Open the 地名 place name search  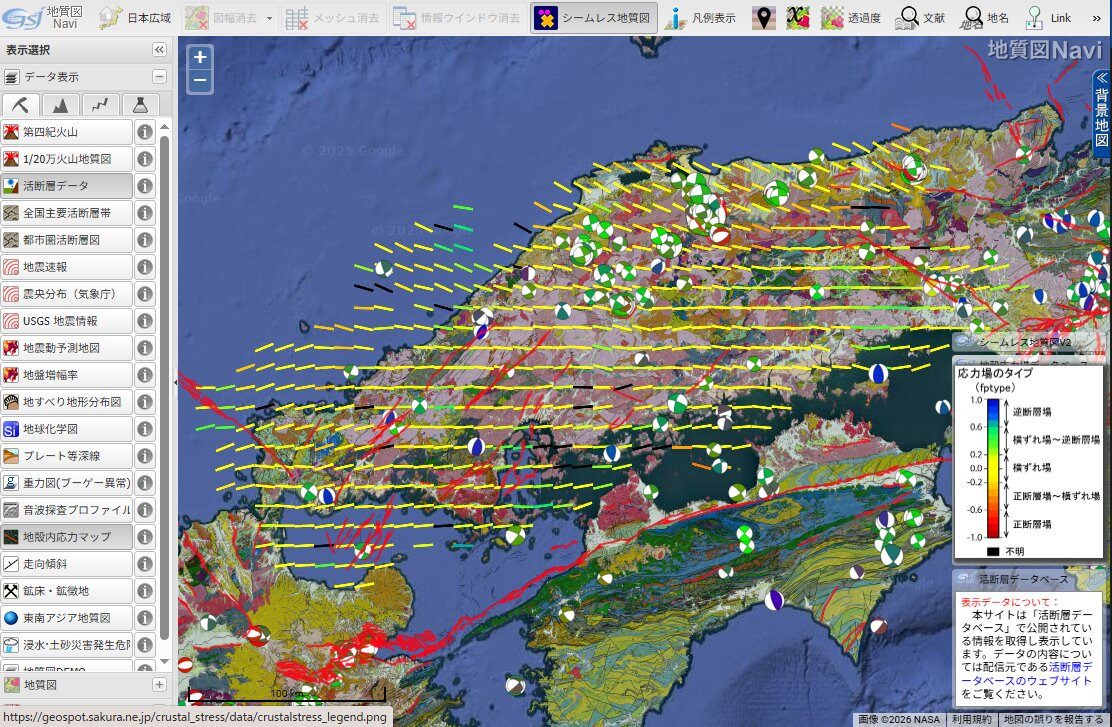click(x=985, y=18)
